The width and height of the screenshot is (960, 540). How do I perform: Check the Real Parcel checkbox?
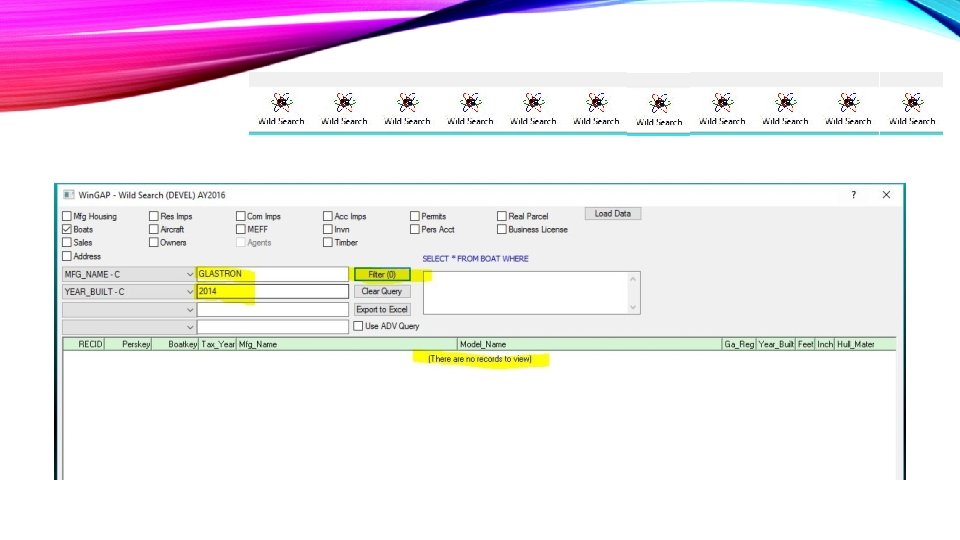(x=501, y=216)
